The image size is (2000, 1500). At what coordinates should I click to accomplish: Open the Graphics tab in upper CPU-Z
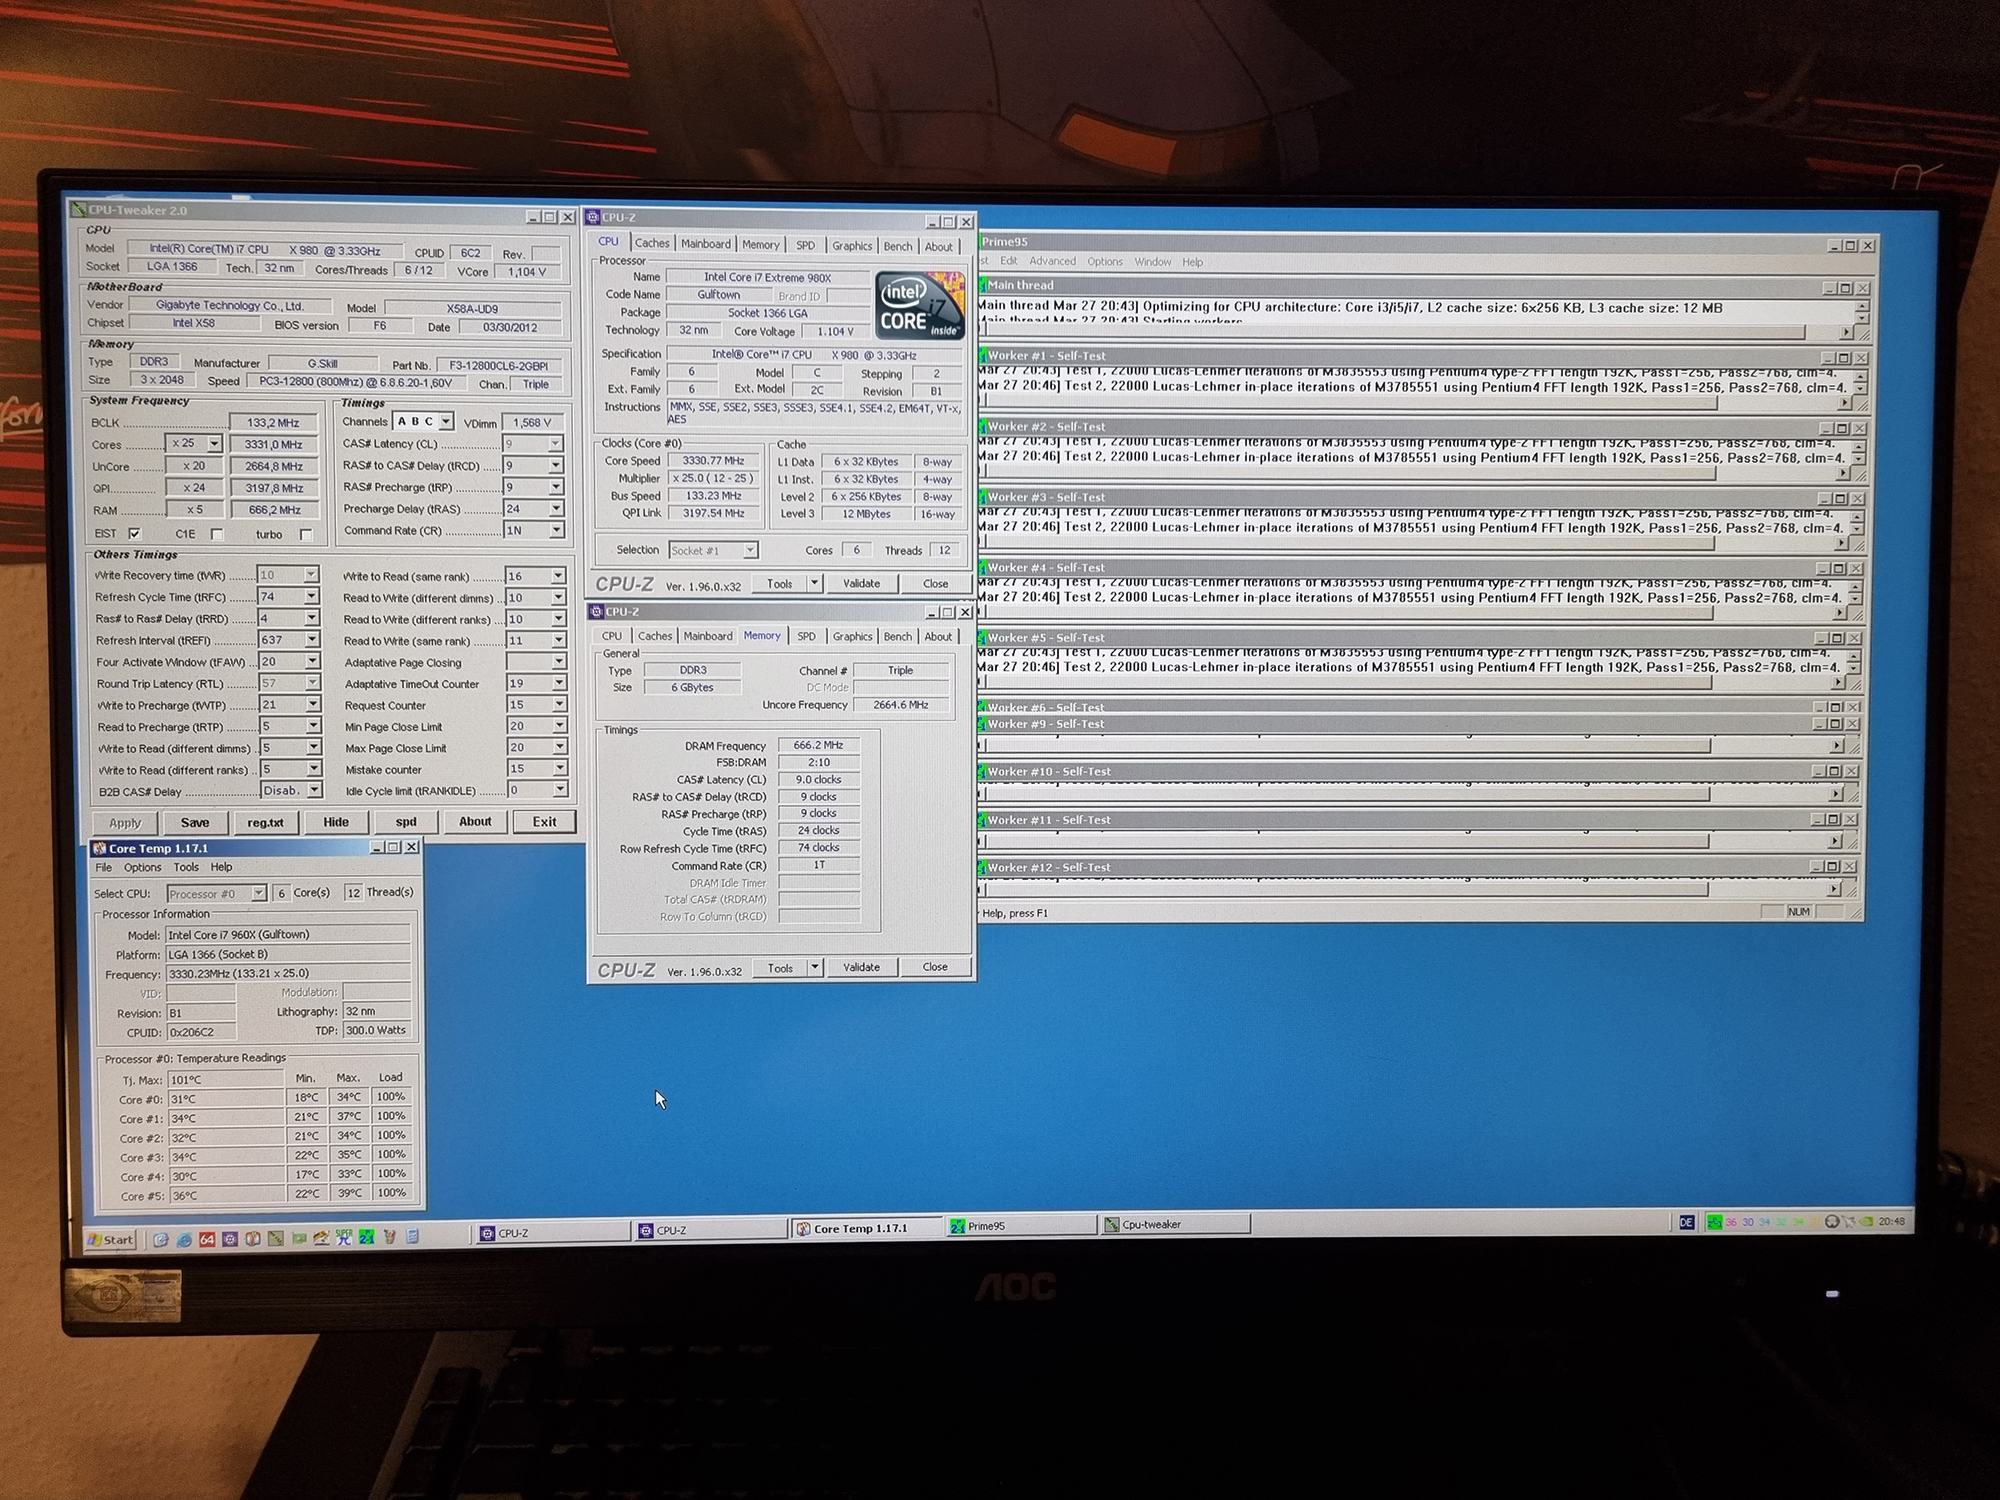coord(852,245)
